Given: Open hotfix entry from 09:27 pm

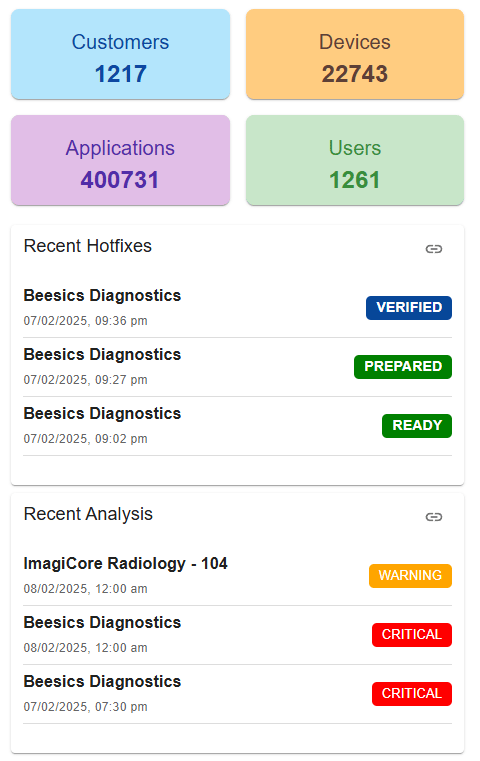Looking at the screenshot, I should [x=237, y=367].
